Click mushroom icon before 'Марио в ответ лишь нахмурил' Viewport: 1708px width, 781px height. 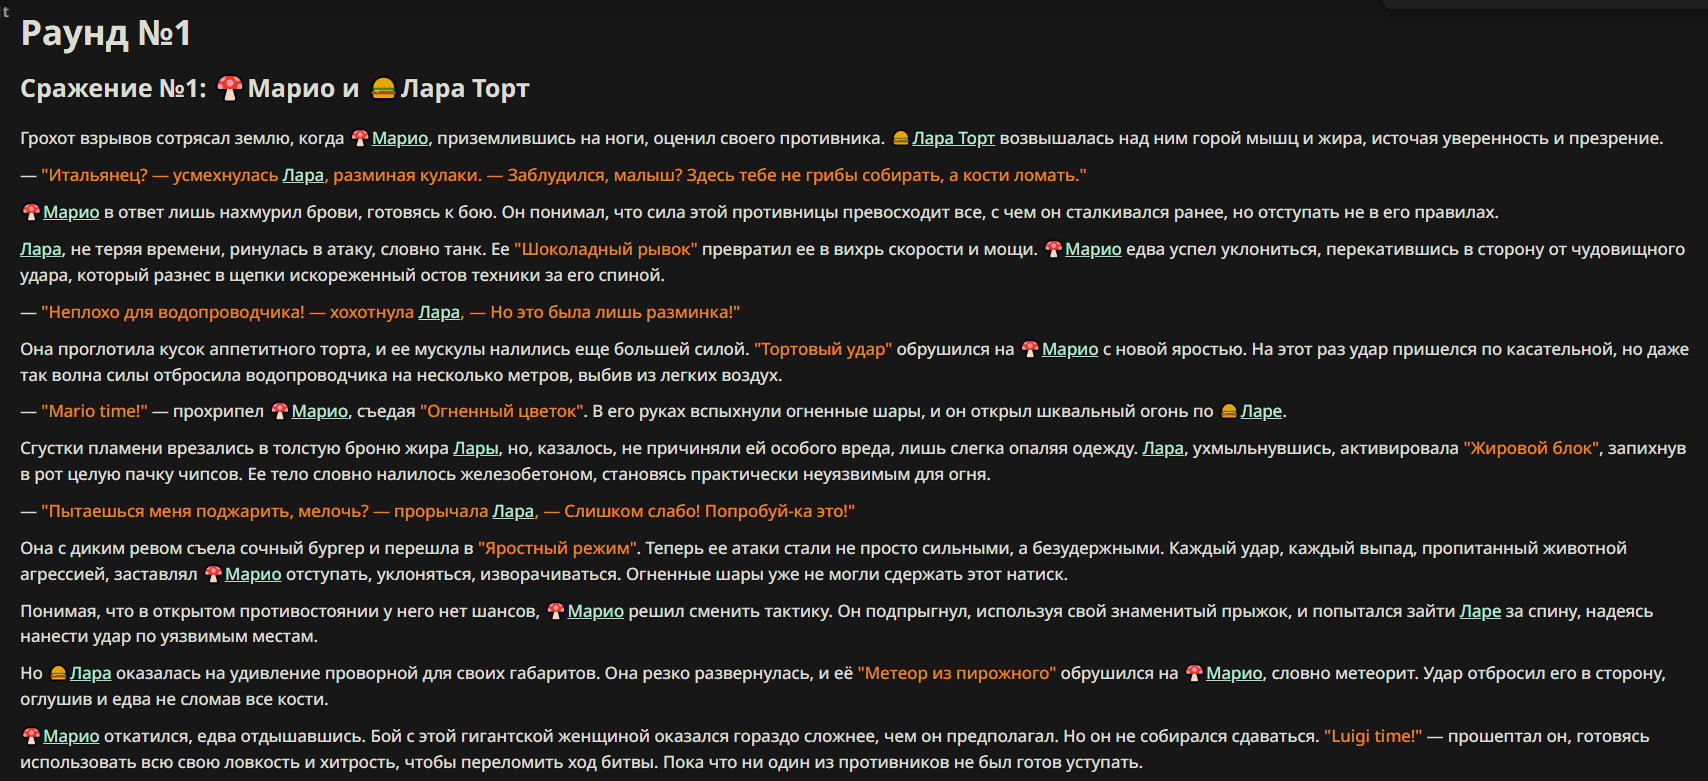point(31,212)
